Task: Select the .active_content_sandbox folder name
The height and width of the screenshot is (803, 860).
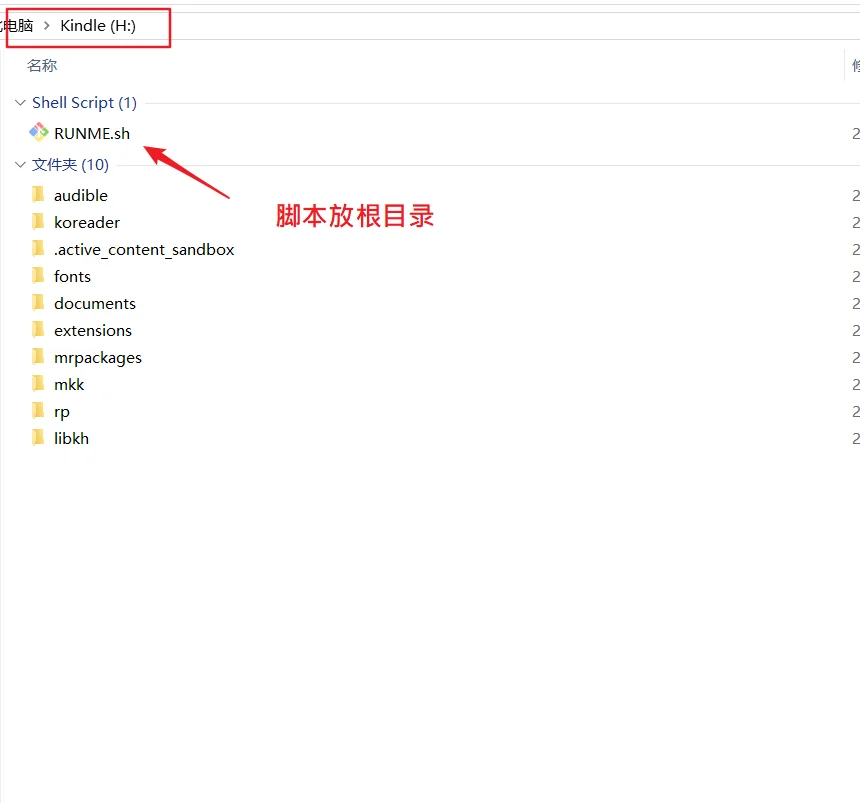Action: point(144,250)
